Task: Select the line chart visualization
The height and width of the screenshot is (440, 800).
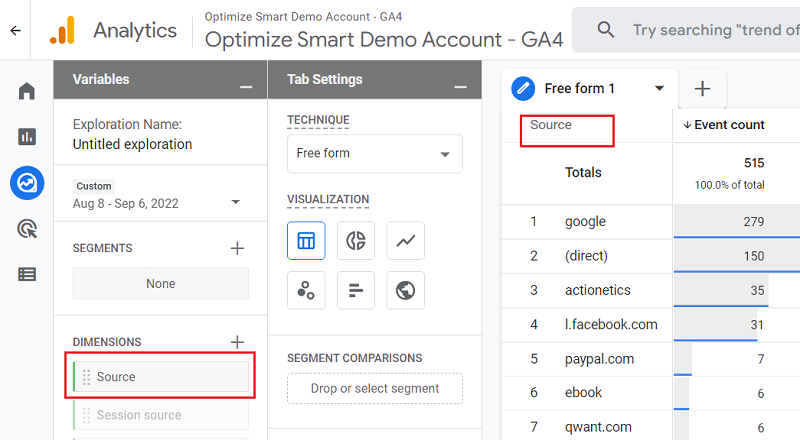Action: point(406,240)
